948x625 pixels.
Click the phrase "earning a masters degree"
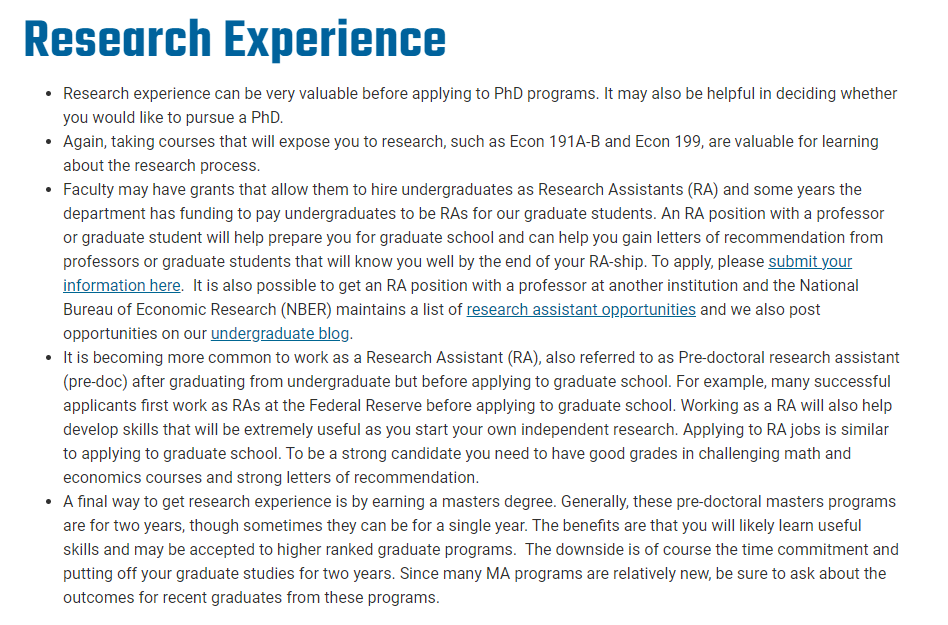point(463,502)
